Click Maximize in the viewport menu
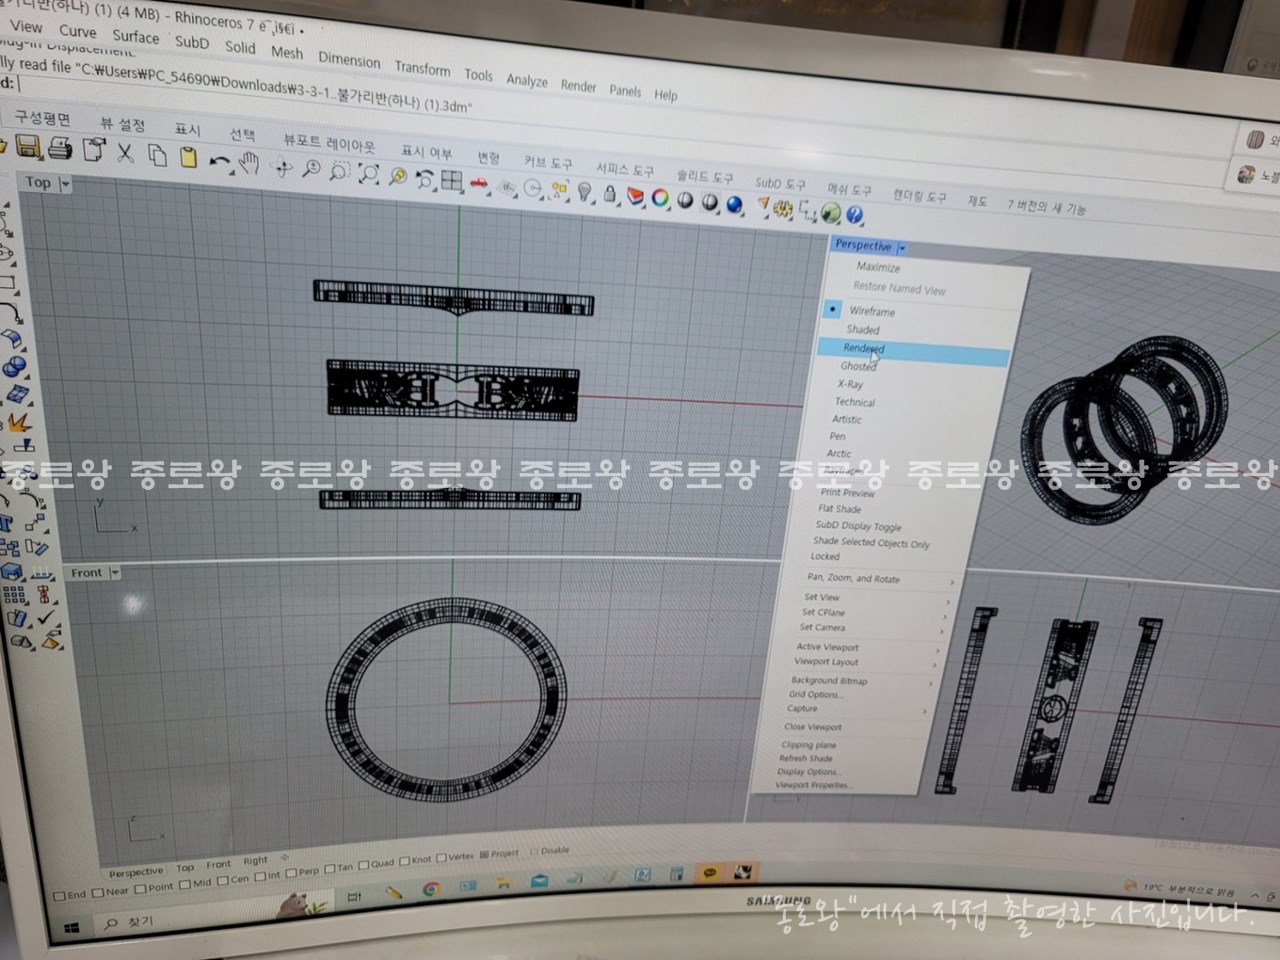 [878, 268]
